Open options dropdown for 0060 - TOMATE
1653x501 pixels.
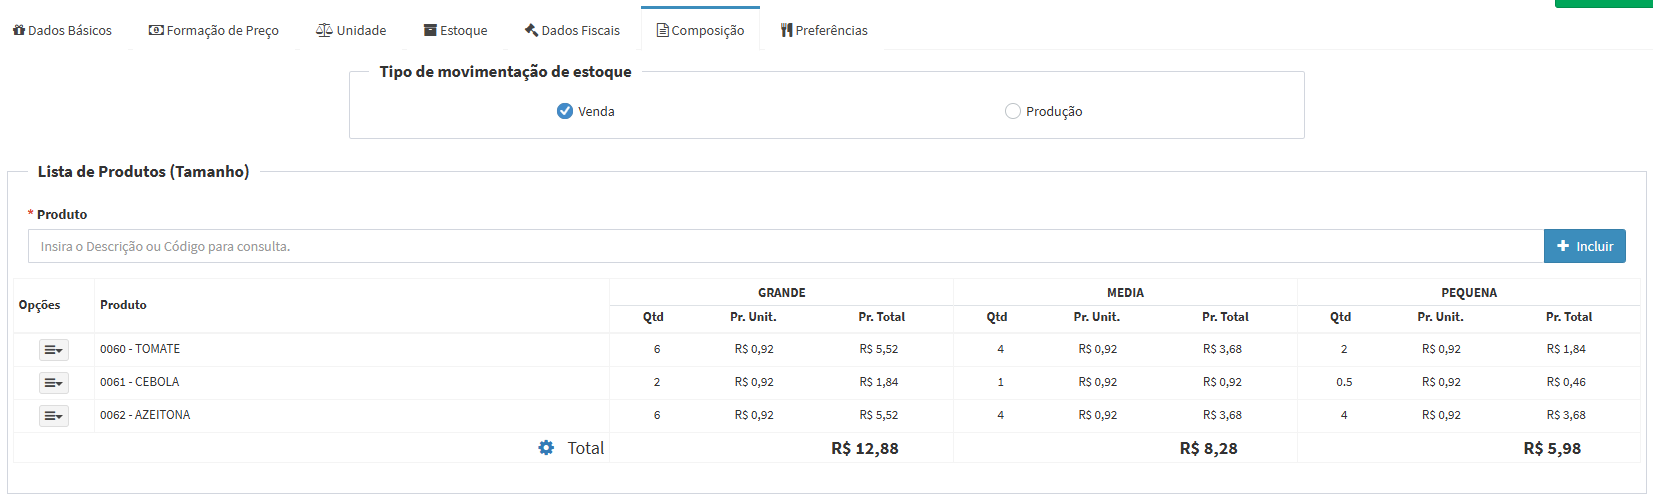(x=54, y=350)
